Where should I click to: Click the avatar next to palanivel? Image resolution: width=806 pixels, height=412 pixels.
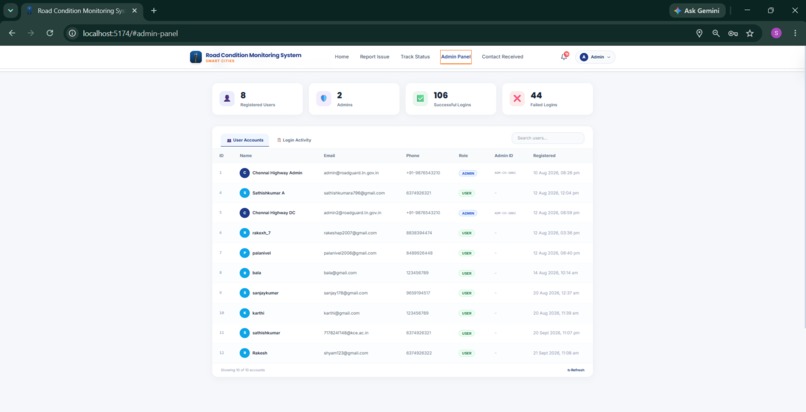click(245, 253)
